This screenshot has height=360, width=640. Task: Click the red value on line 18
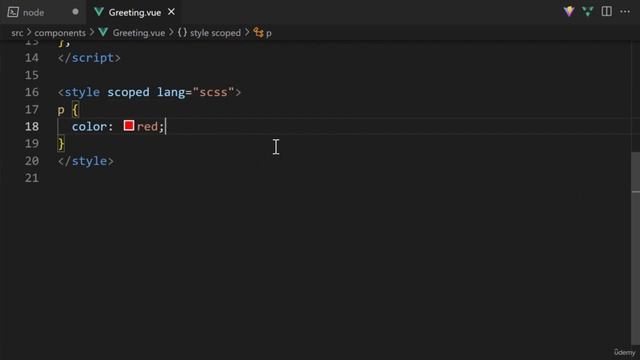tap(147, 127)
